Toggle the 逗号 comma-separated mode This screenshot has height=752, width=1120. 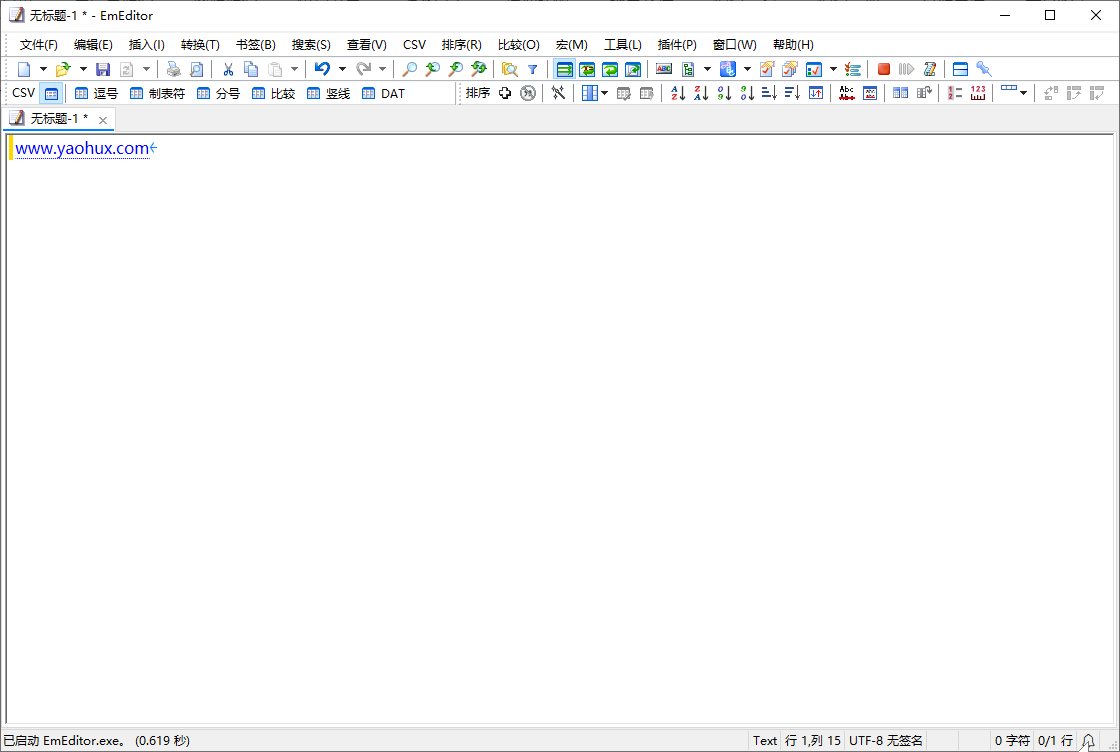click(x=96, y=93)
